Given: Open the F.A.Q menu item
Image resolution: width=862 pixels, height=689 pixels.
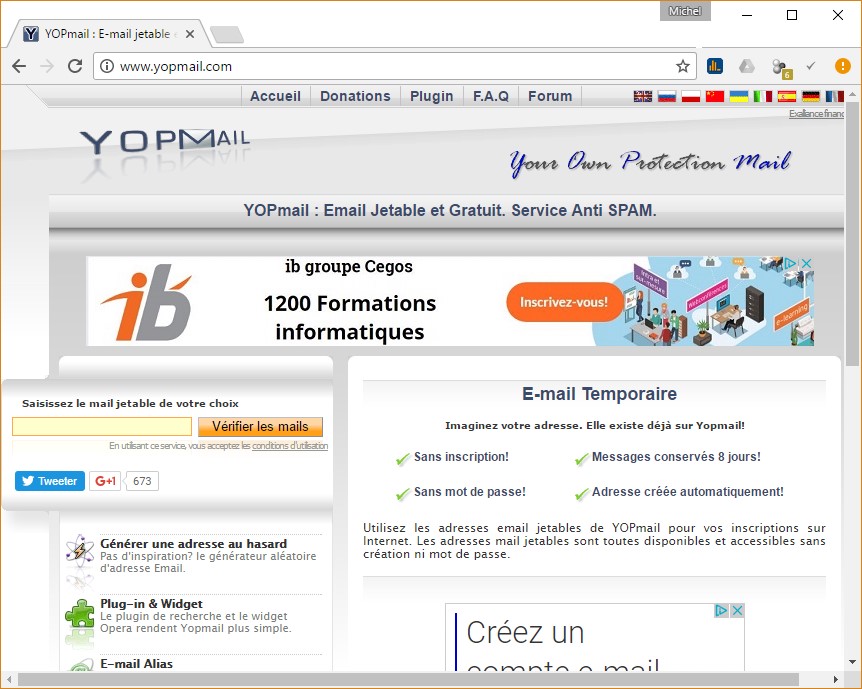Looking at the screenshot, I should [x=491, y=96].
